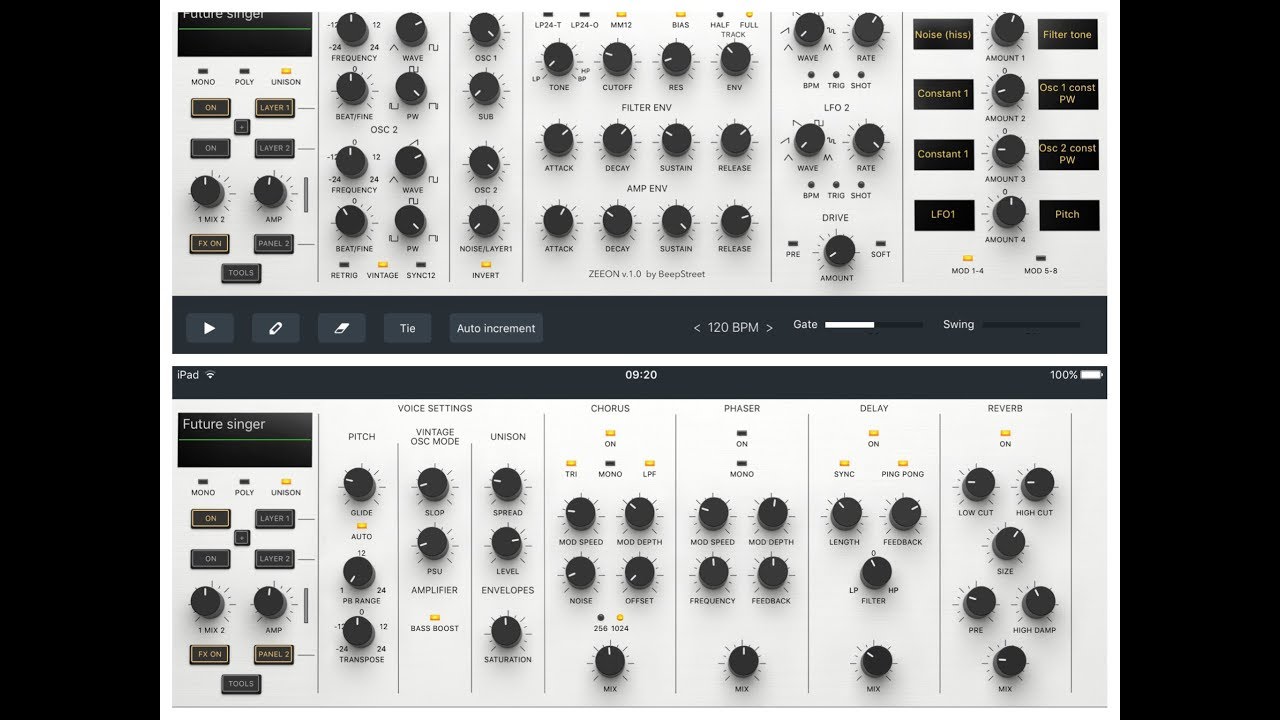
Task: Click the FILTER ENV ATTACK knob
Action: (x=558, y=139)
